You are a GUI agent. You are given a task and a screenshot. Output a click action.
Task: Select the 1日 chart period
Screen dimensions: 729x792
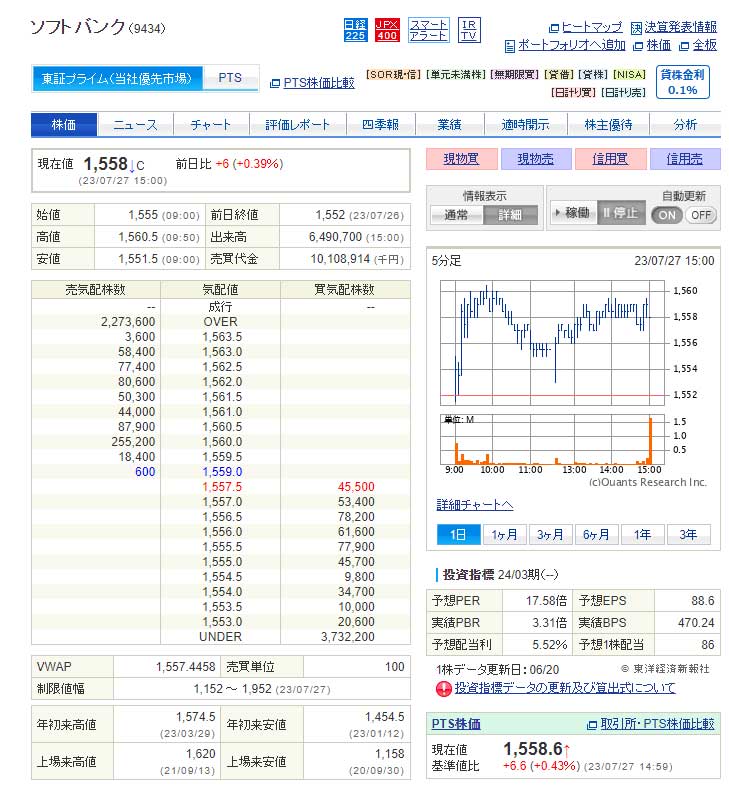(458, 534)
